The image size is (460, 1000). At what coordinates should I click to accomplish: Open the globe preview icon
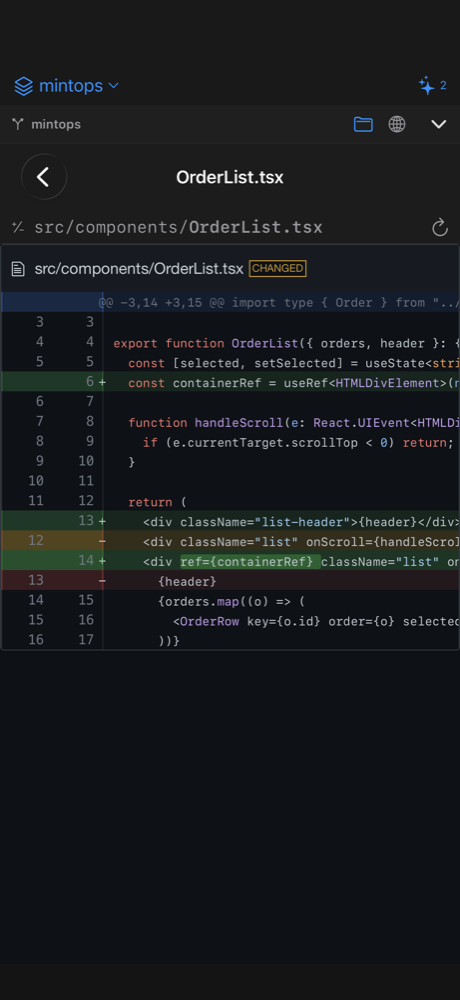point(397,124)
